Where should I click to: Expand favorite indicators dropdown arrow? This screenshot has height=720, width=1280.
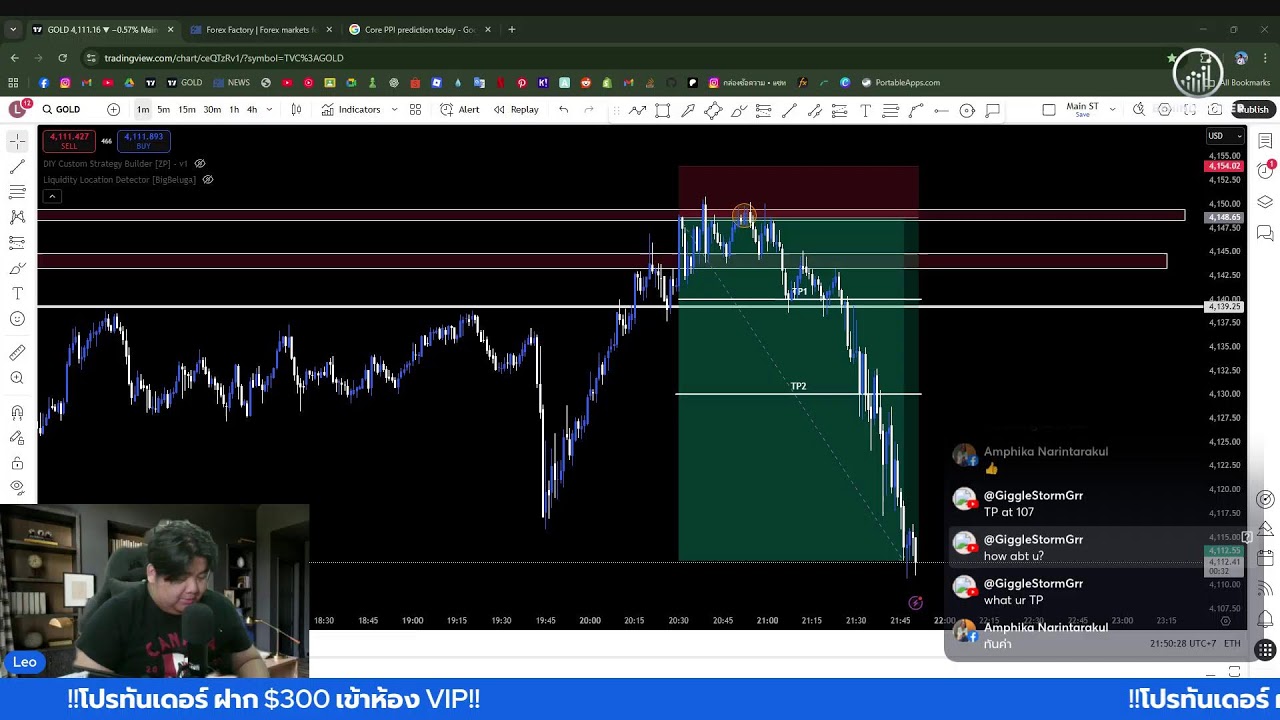pyautogui.click(x=394, y=109)
